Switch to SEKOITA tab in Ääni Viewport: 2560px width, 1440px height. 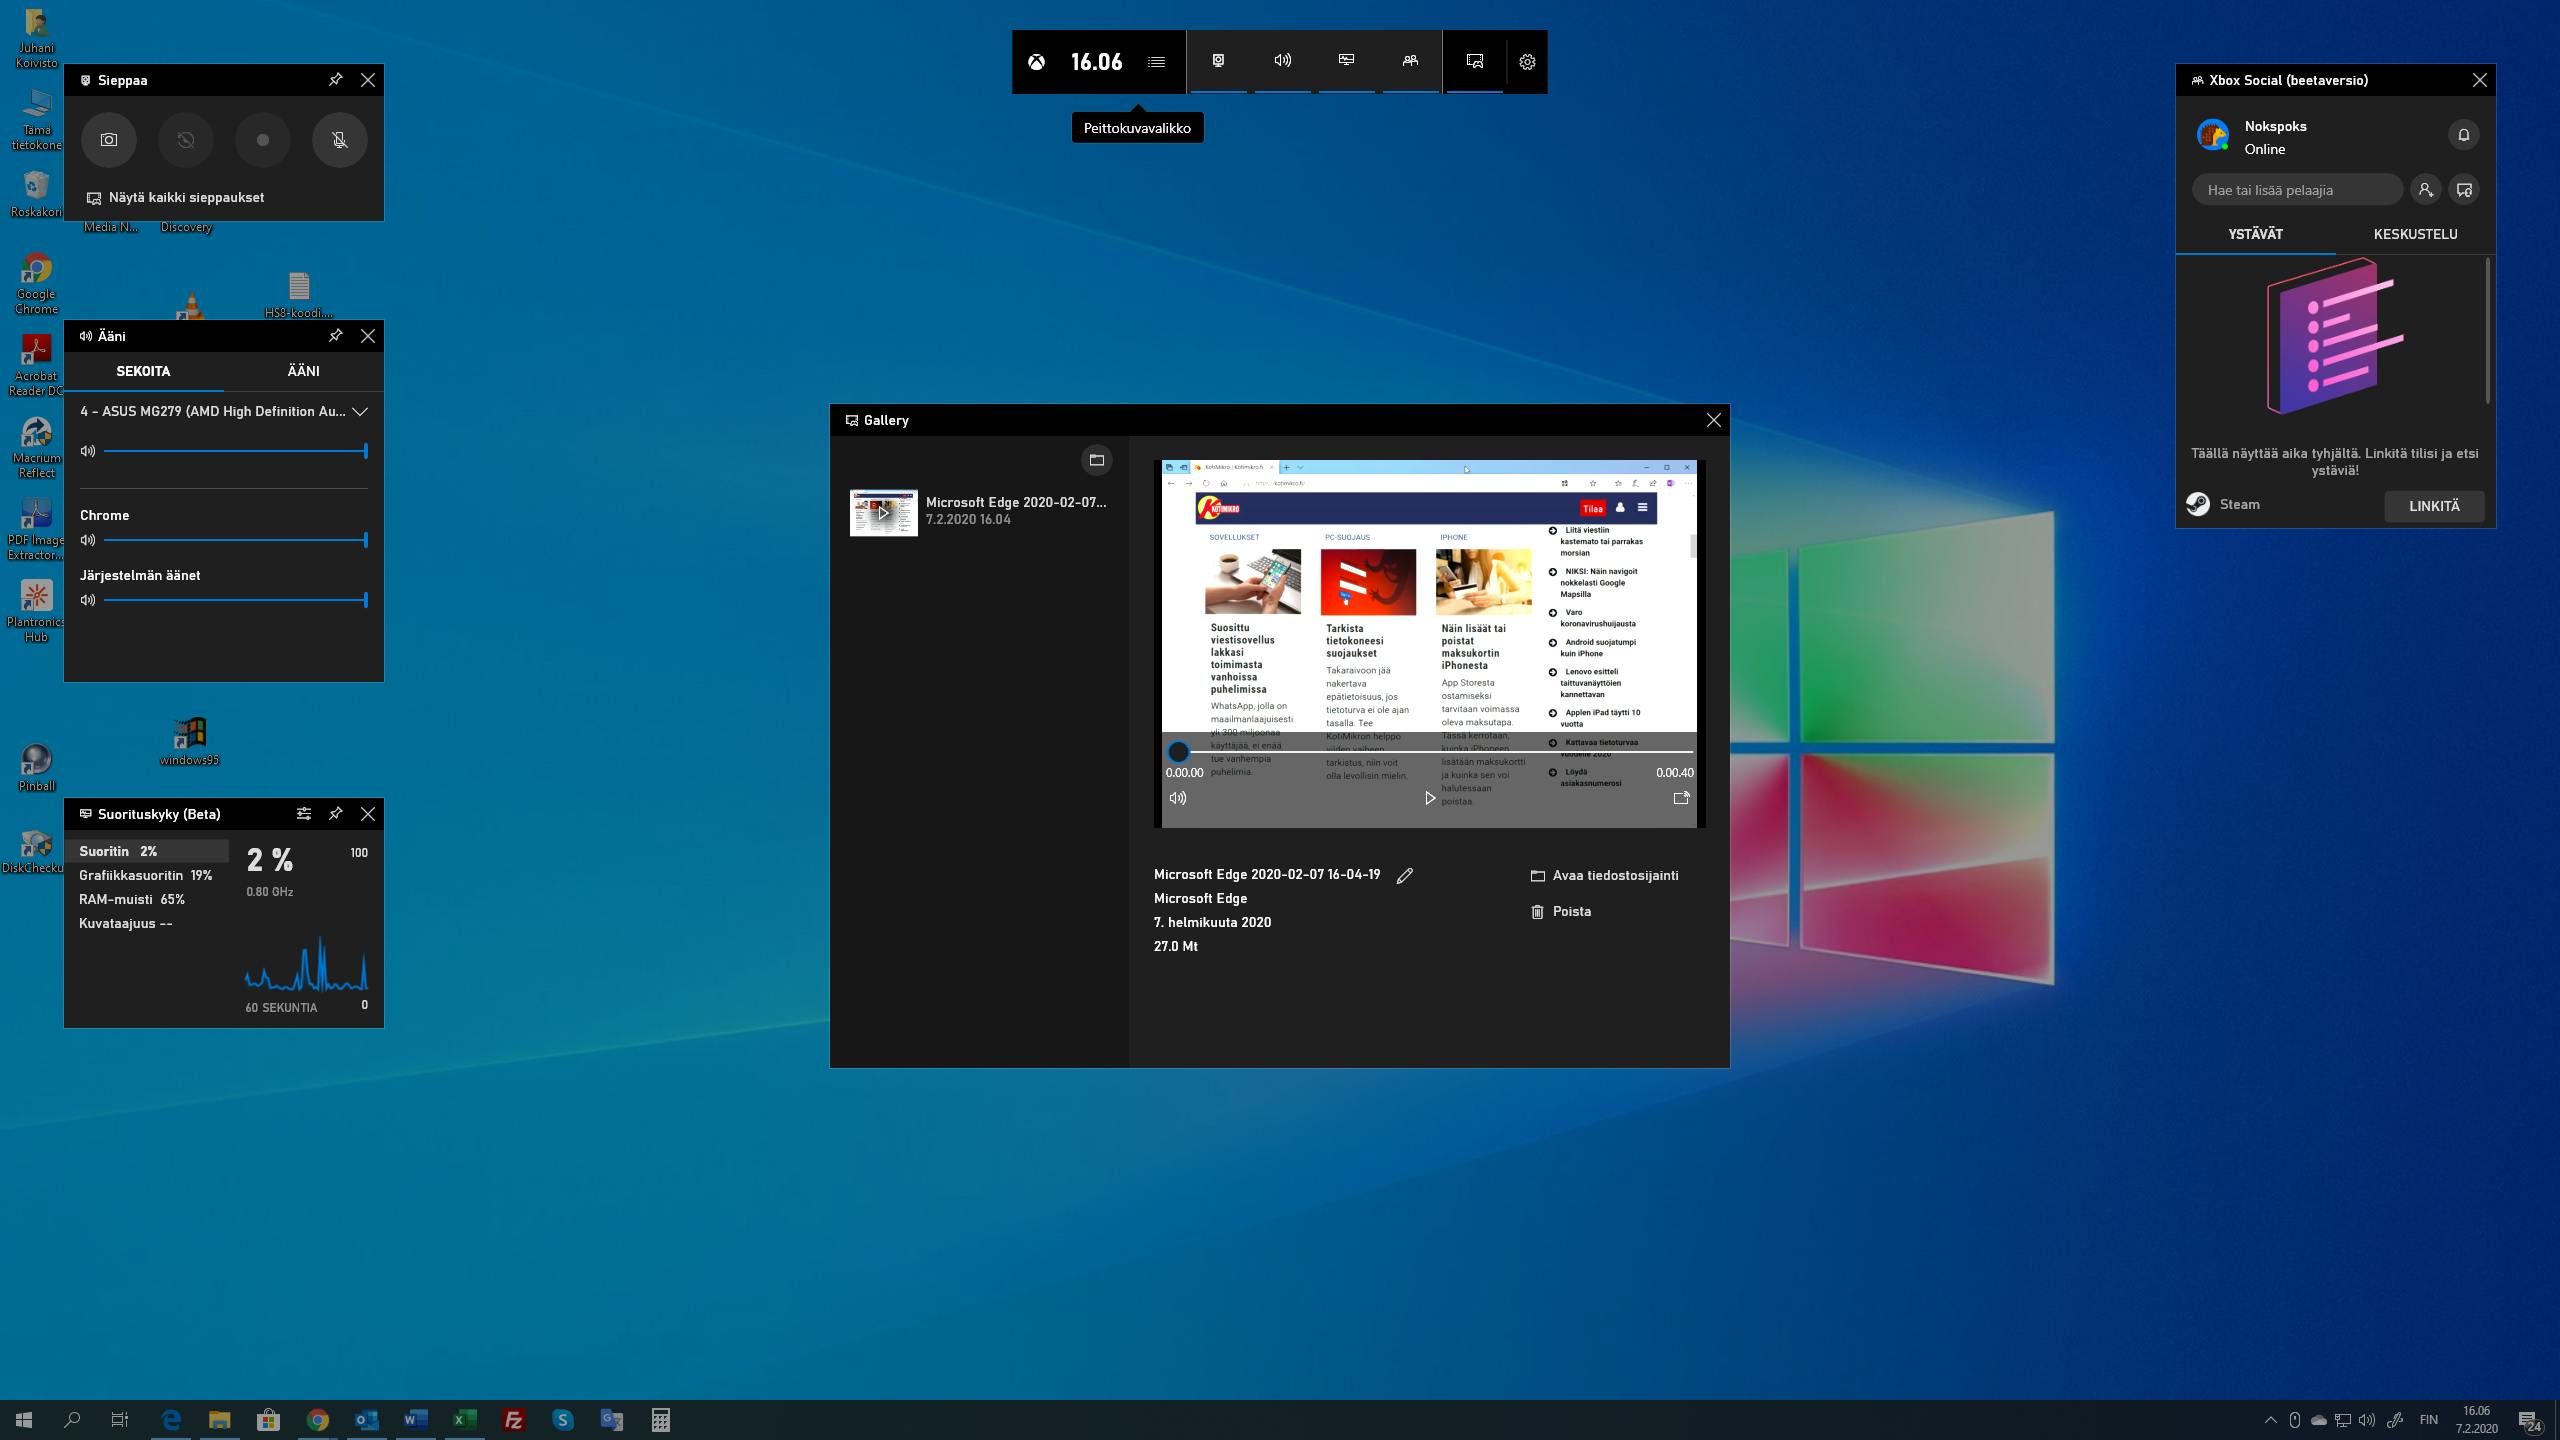pyautogui.click(x=143, y=371)
